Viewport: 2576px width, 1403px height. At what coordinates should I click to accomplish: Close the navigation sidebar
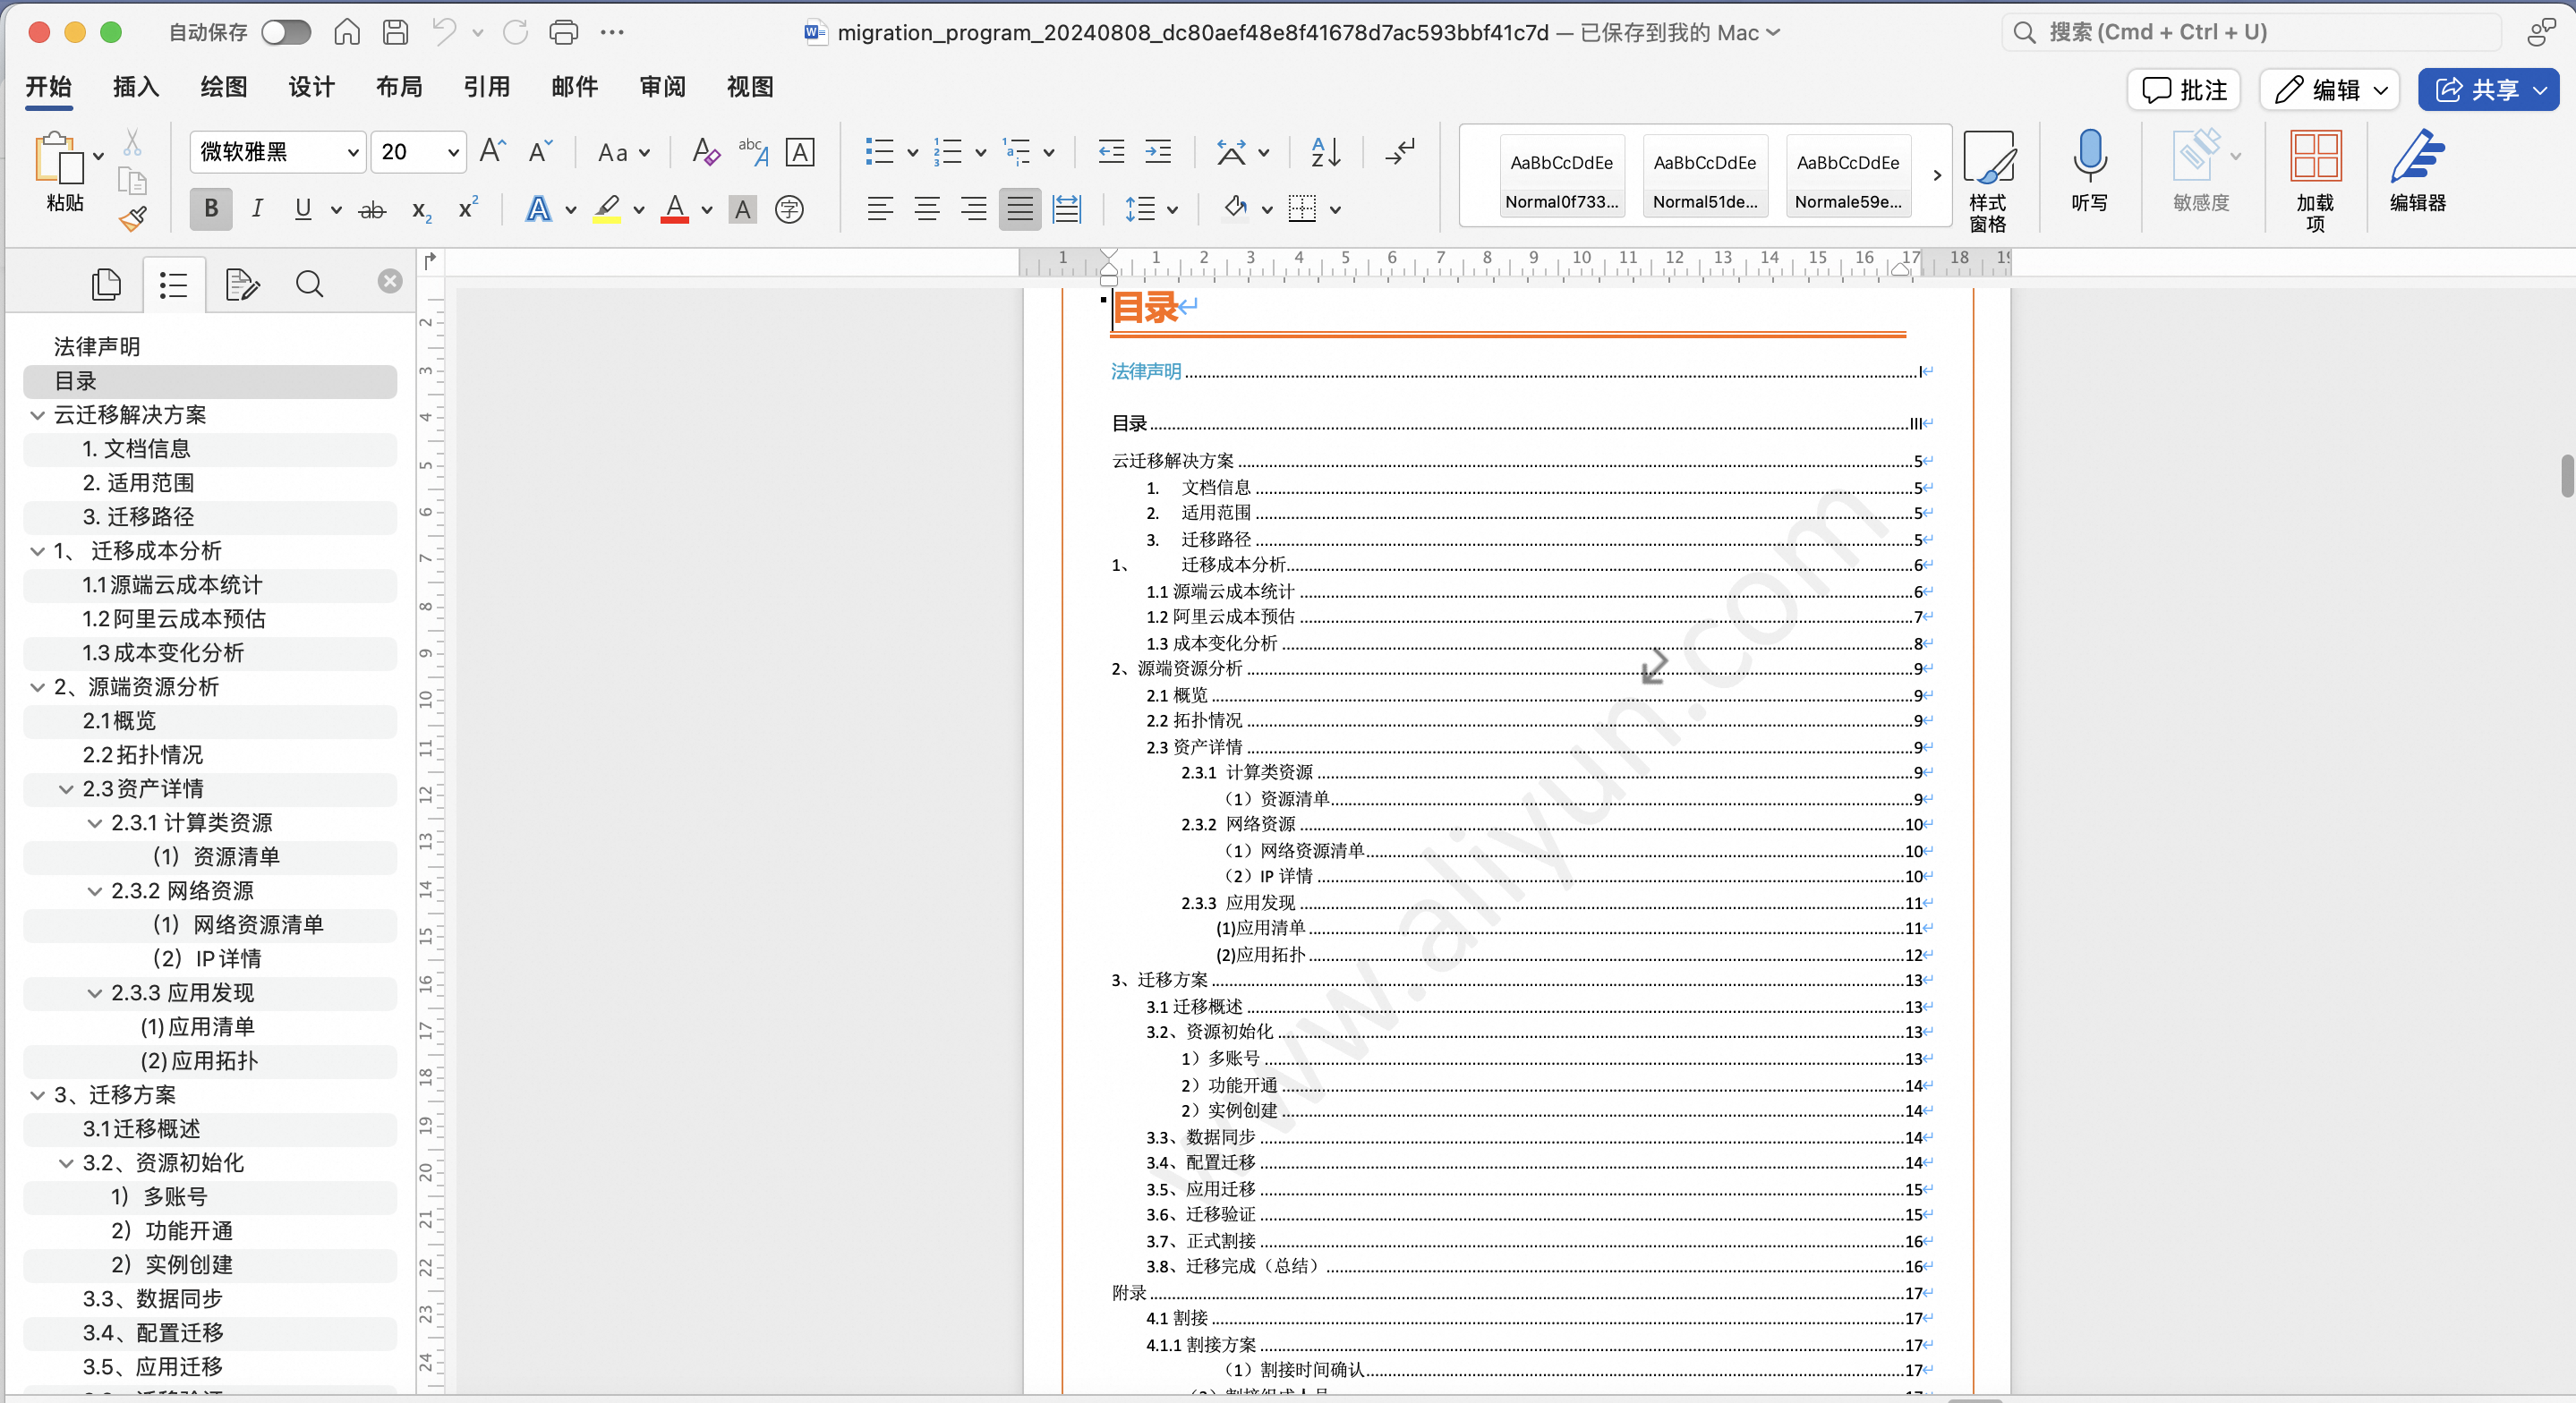pos(390,281)
